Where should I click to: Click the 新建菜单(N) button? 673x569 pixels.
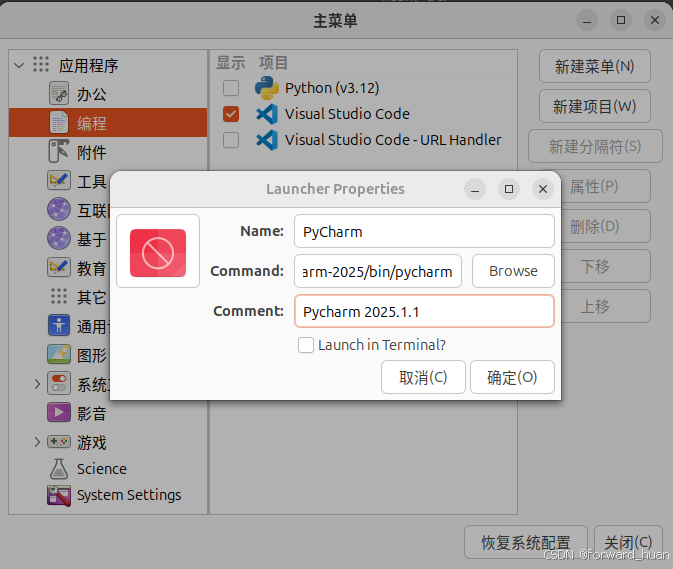594,66
